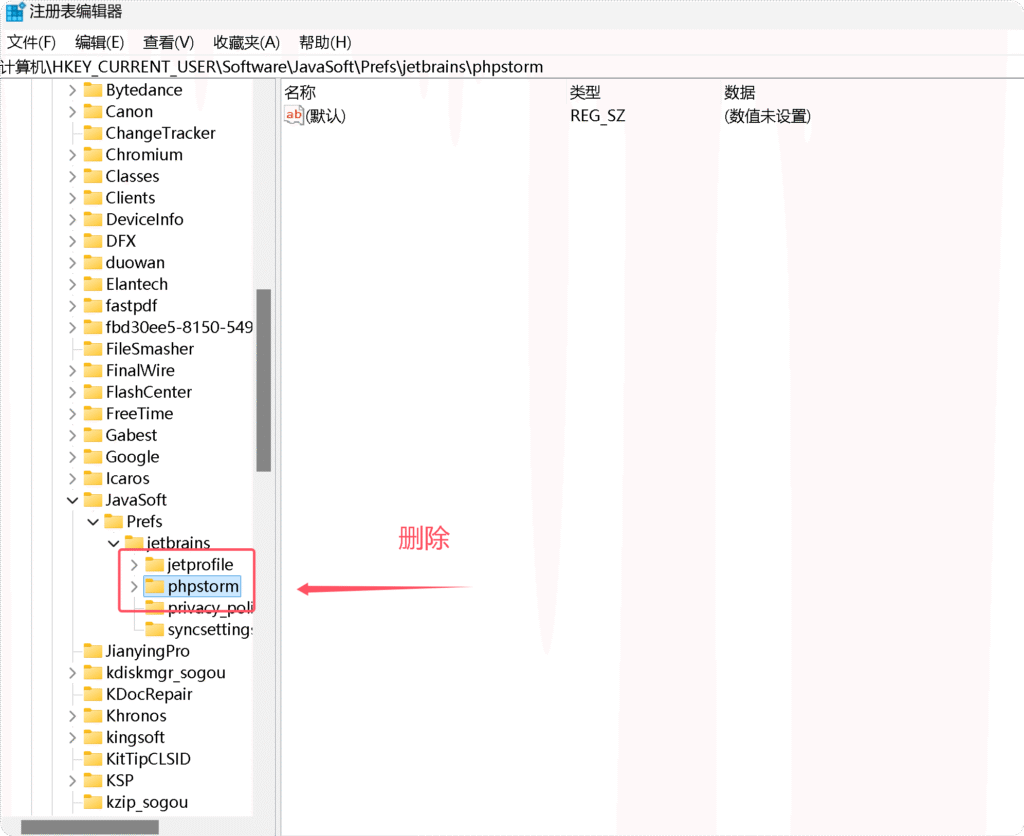This screenshot has height=836, width=1024.
Task: Expand the Classes key
Action: pos(72,176)
